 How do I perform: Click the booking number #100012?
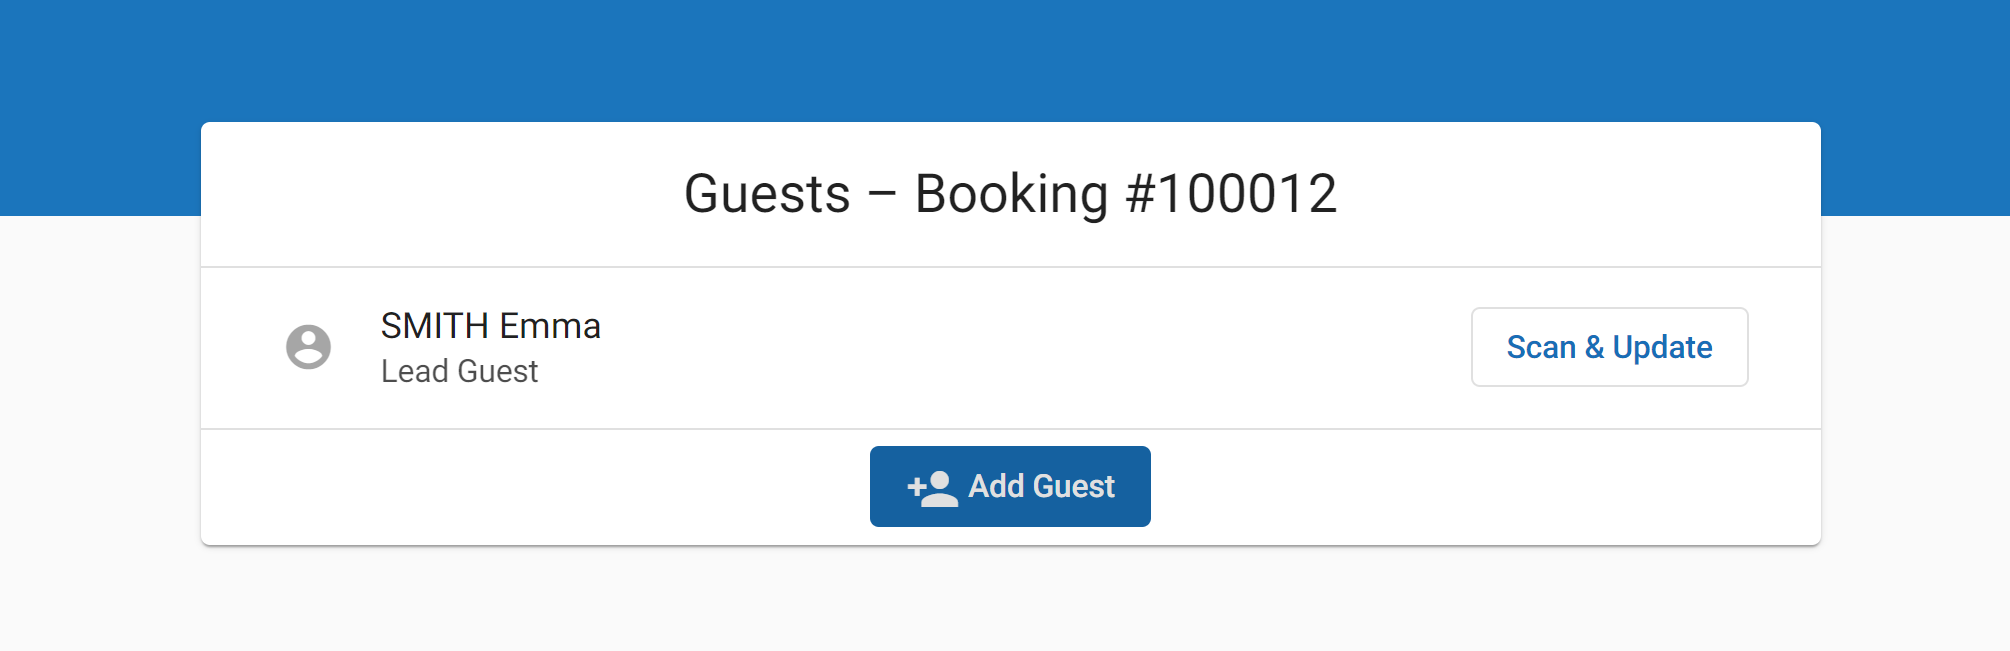coord(1231,194)
